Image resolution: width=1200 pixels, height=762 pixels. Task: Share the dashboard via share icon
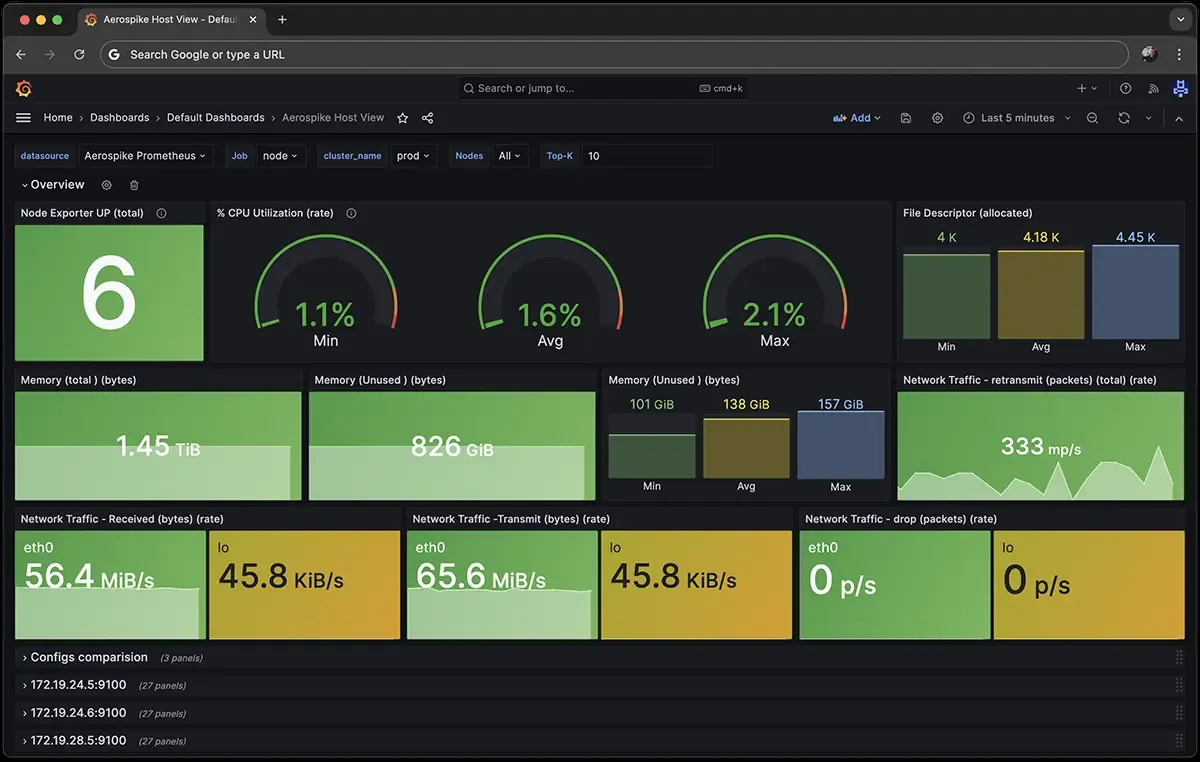pyautogui.click(x=428, y=118)
